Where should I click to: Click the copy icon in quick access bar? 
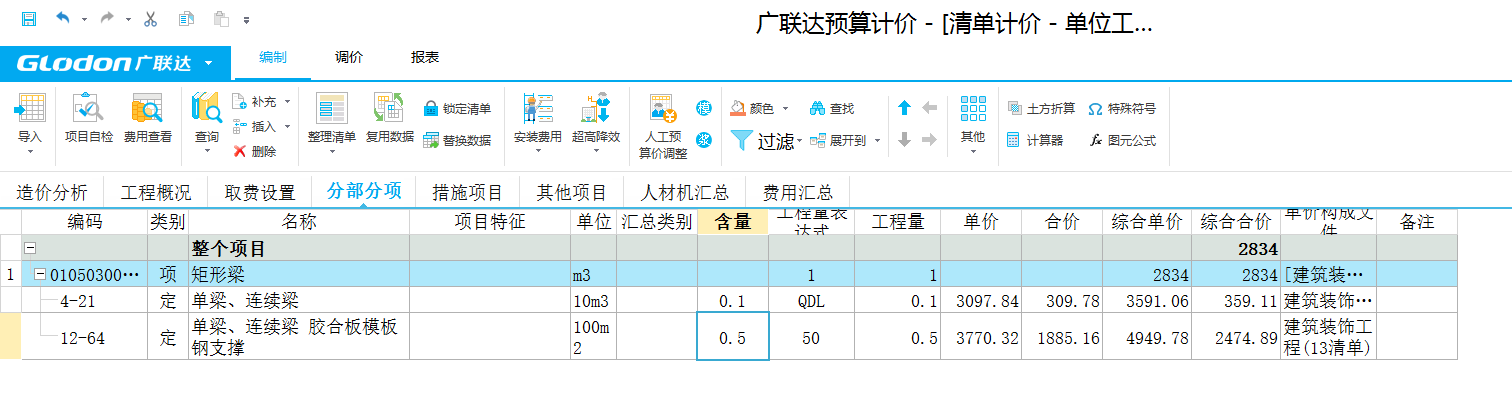pos(186,19)
